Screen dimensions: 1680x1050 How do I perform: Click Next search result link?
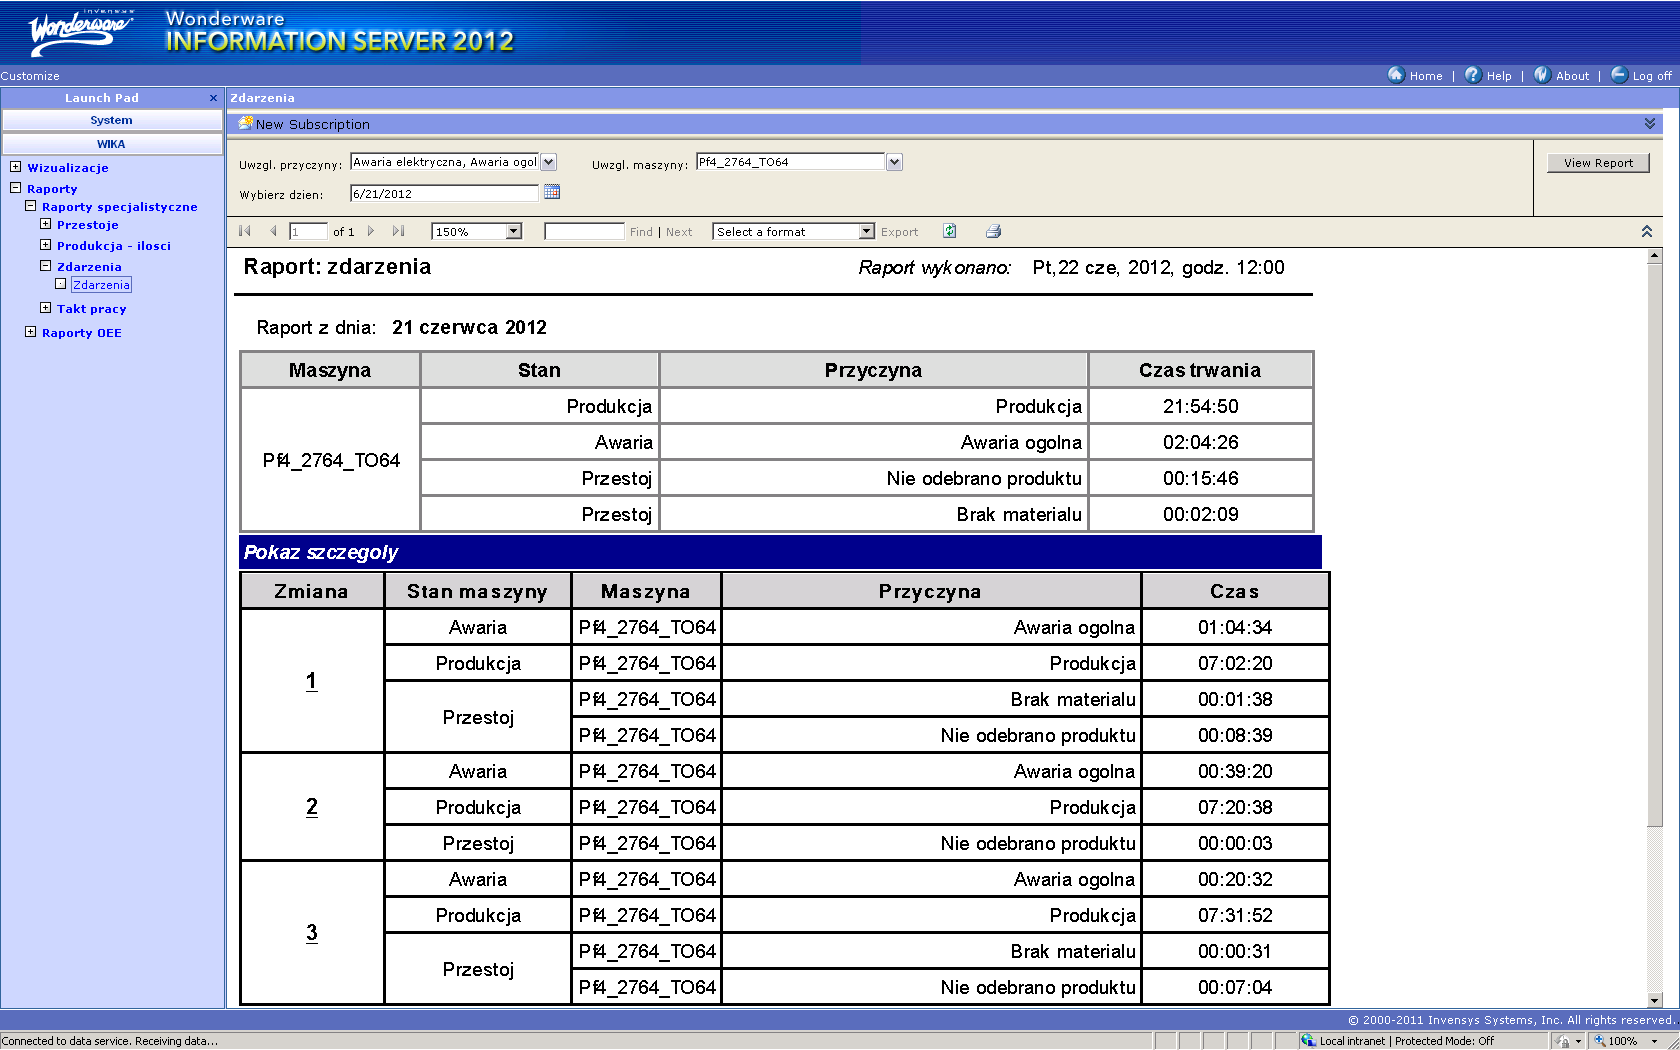pos(679,232)
